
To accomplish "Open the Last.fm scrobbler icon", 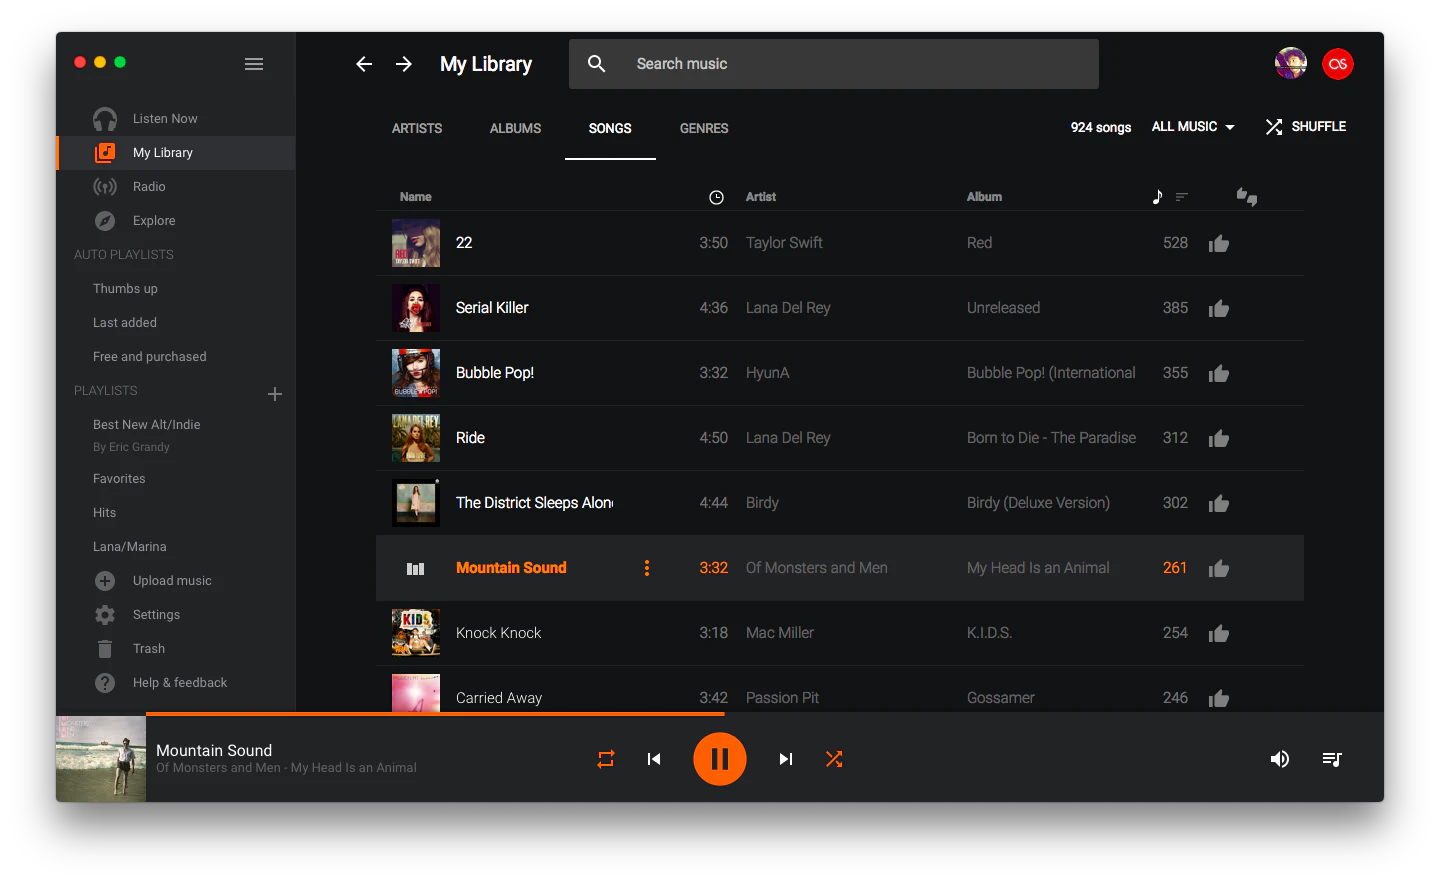I will coord(1338,64).
